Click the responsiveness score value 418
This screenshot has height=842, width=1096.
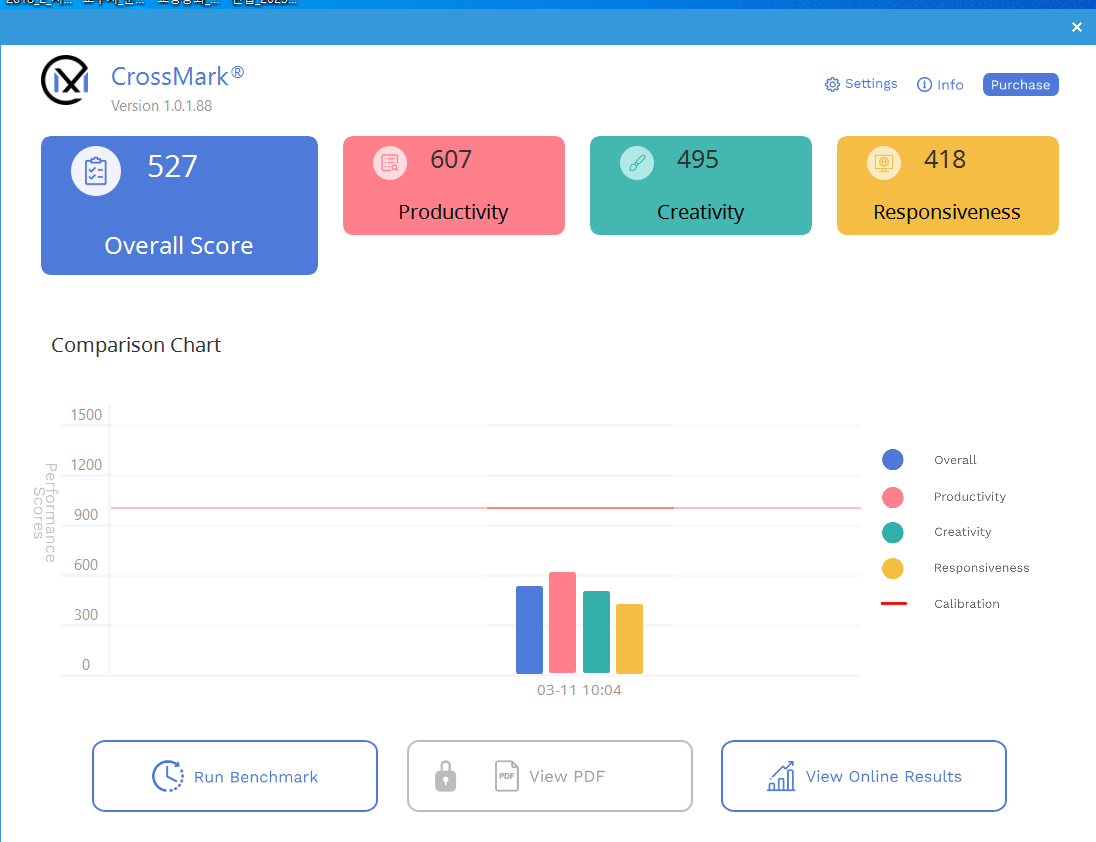pos(944,159)
